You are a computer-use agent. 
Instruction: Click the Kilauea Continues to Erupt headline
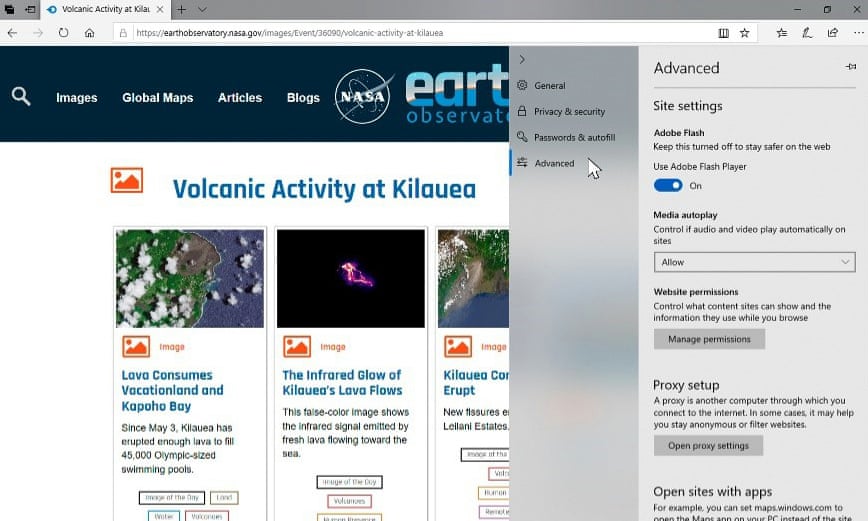(x=476, y=383)
